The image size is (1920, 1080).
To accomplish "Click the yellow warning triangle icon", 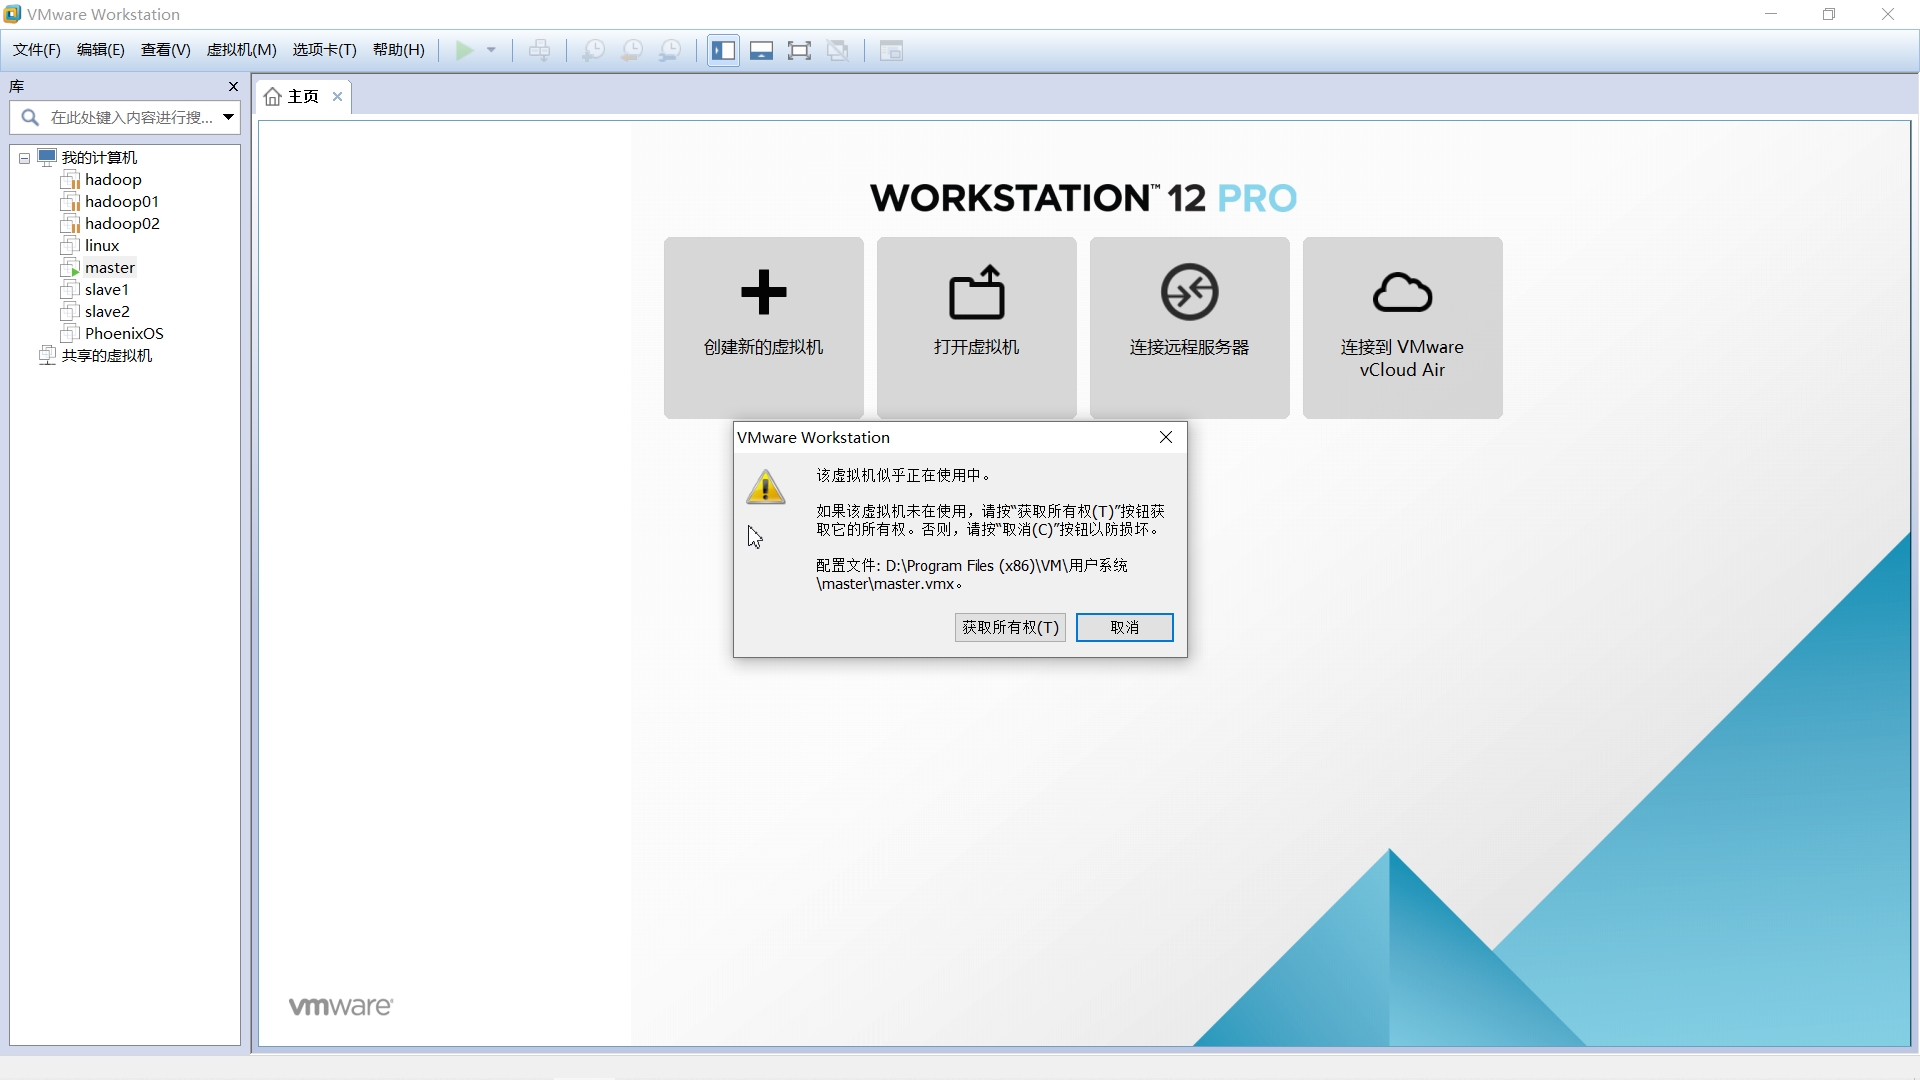I will (766, 487).
